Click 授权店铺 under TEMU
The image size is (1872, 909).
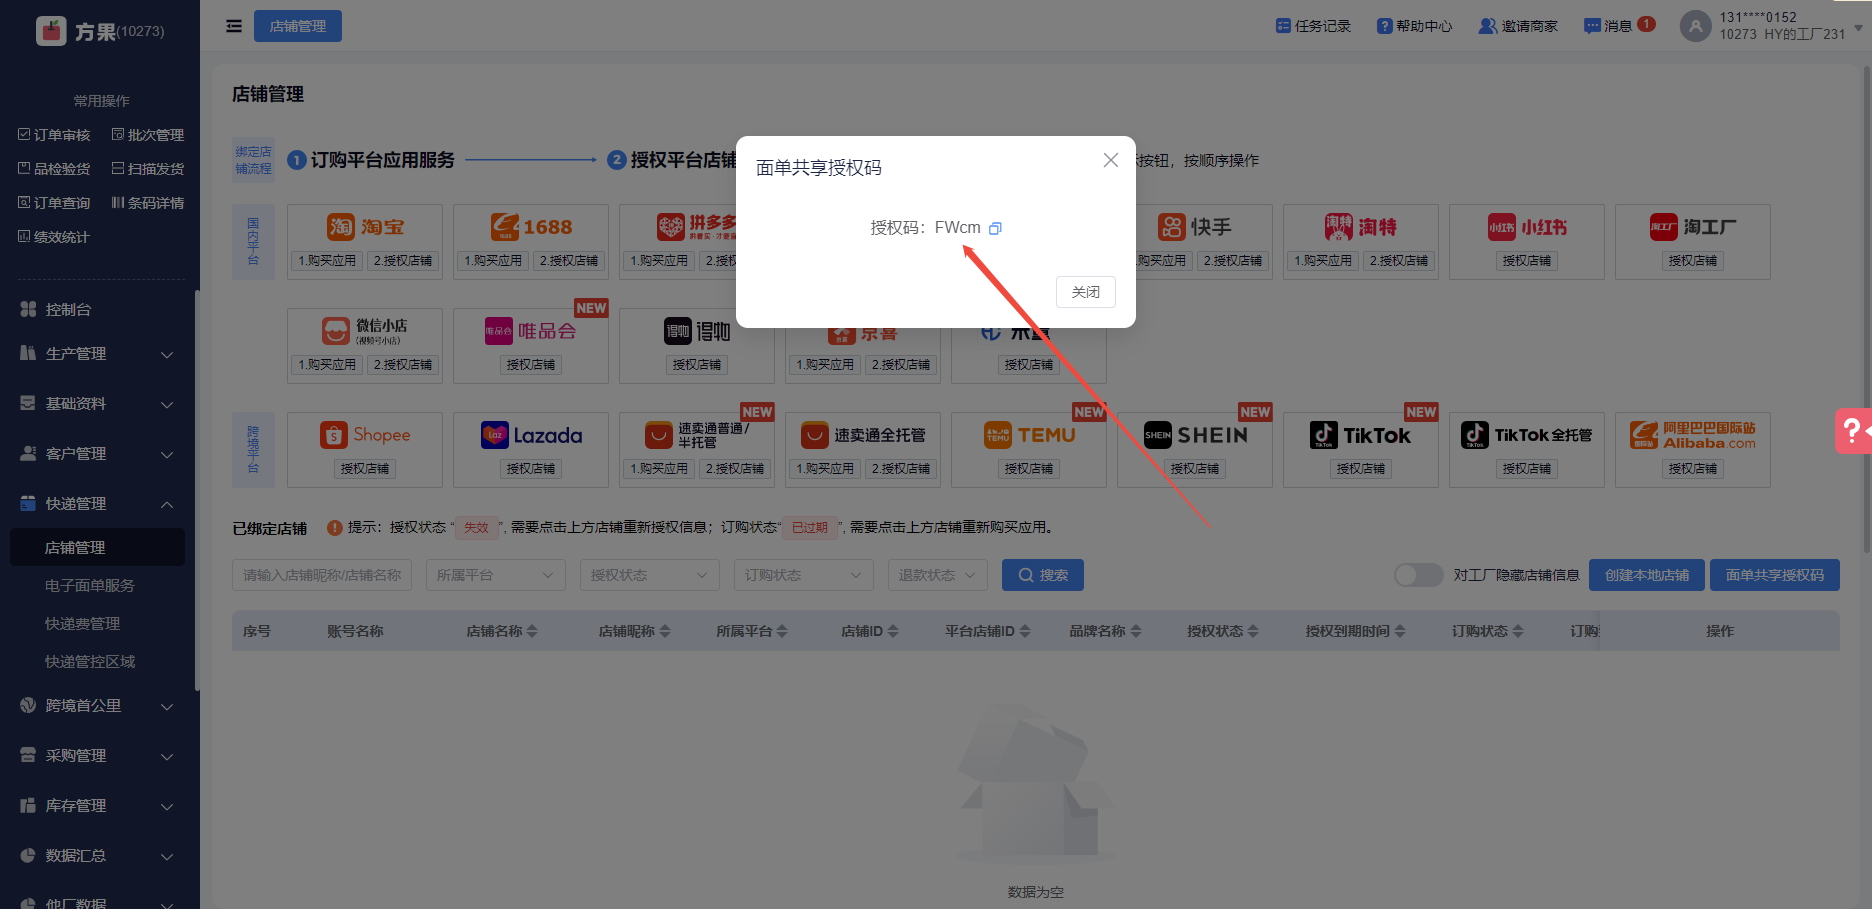(1029, 469)
